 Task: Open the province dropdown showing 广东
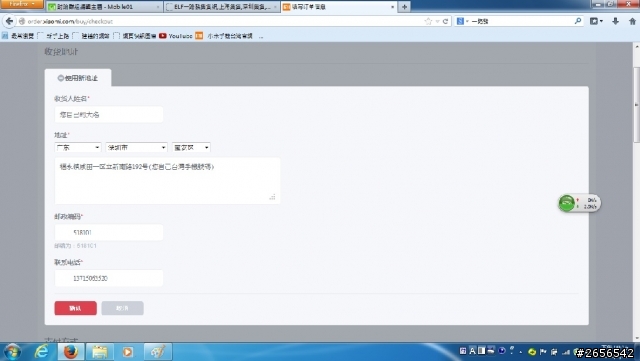coord(78,147)
